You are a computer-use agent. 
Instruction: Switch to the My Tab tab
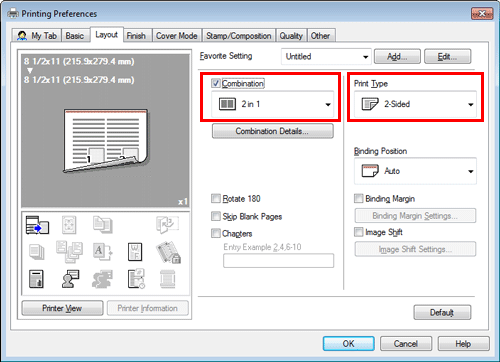(x=37, y=36)
